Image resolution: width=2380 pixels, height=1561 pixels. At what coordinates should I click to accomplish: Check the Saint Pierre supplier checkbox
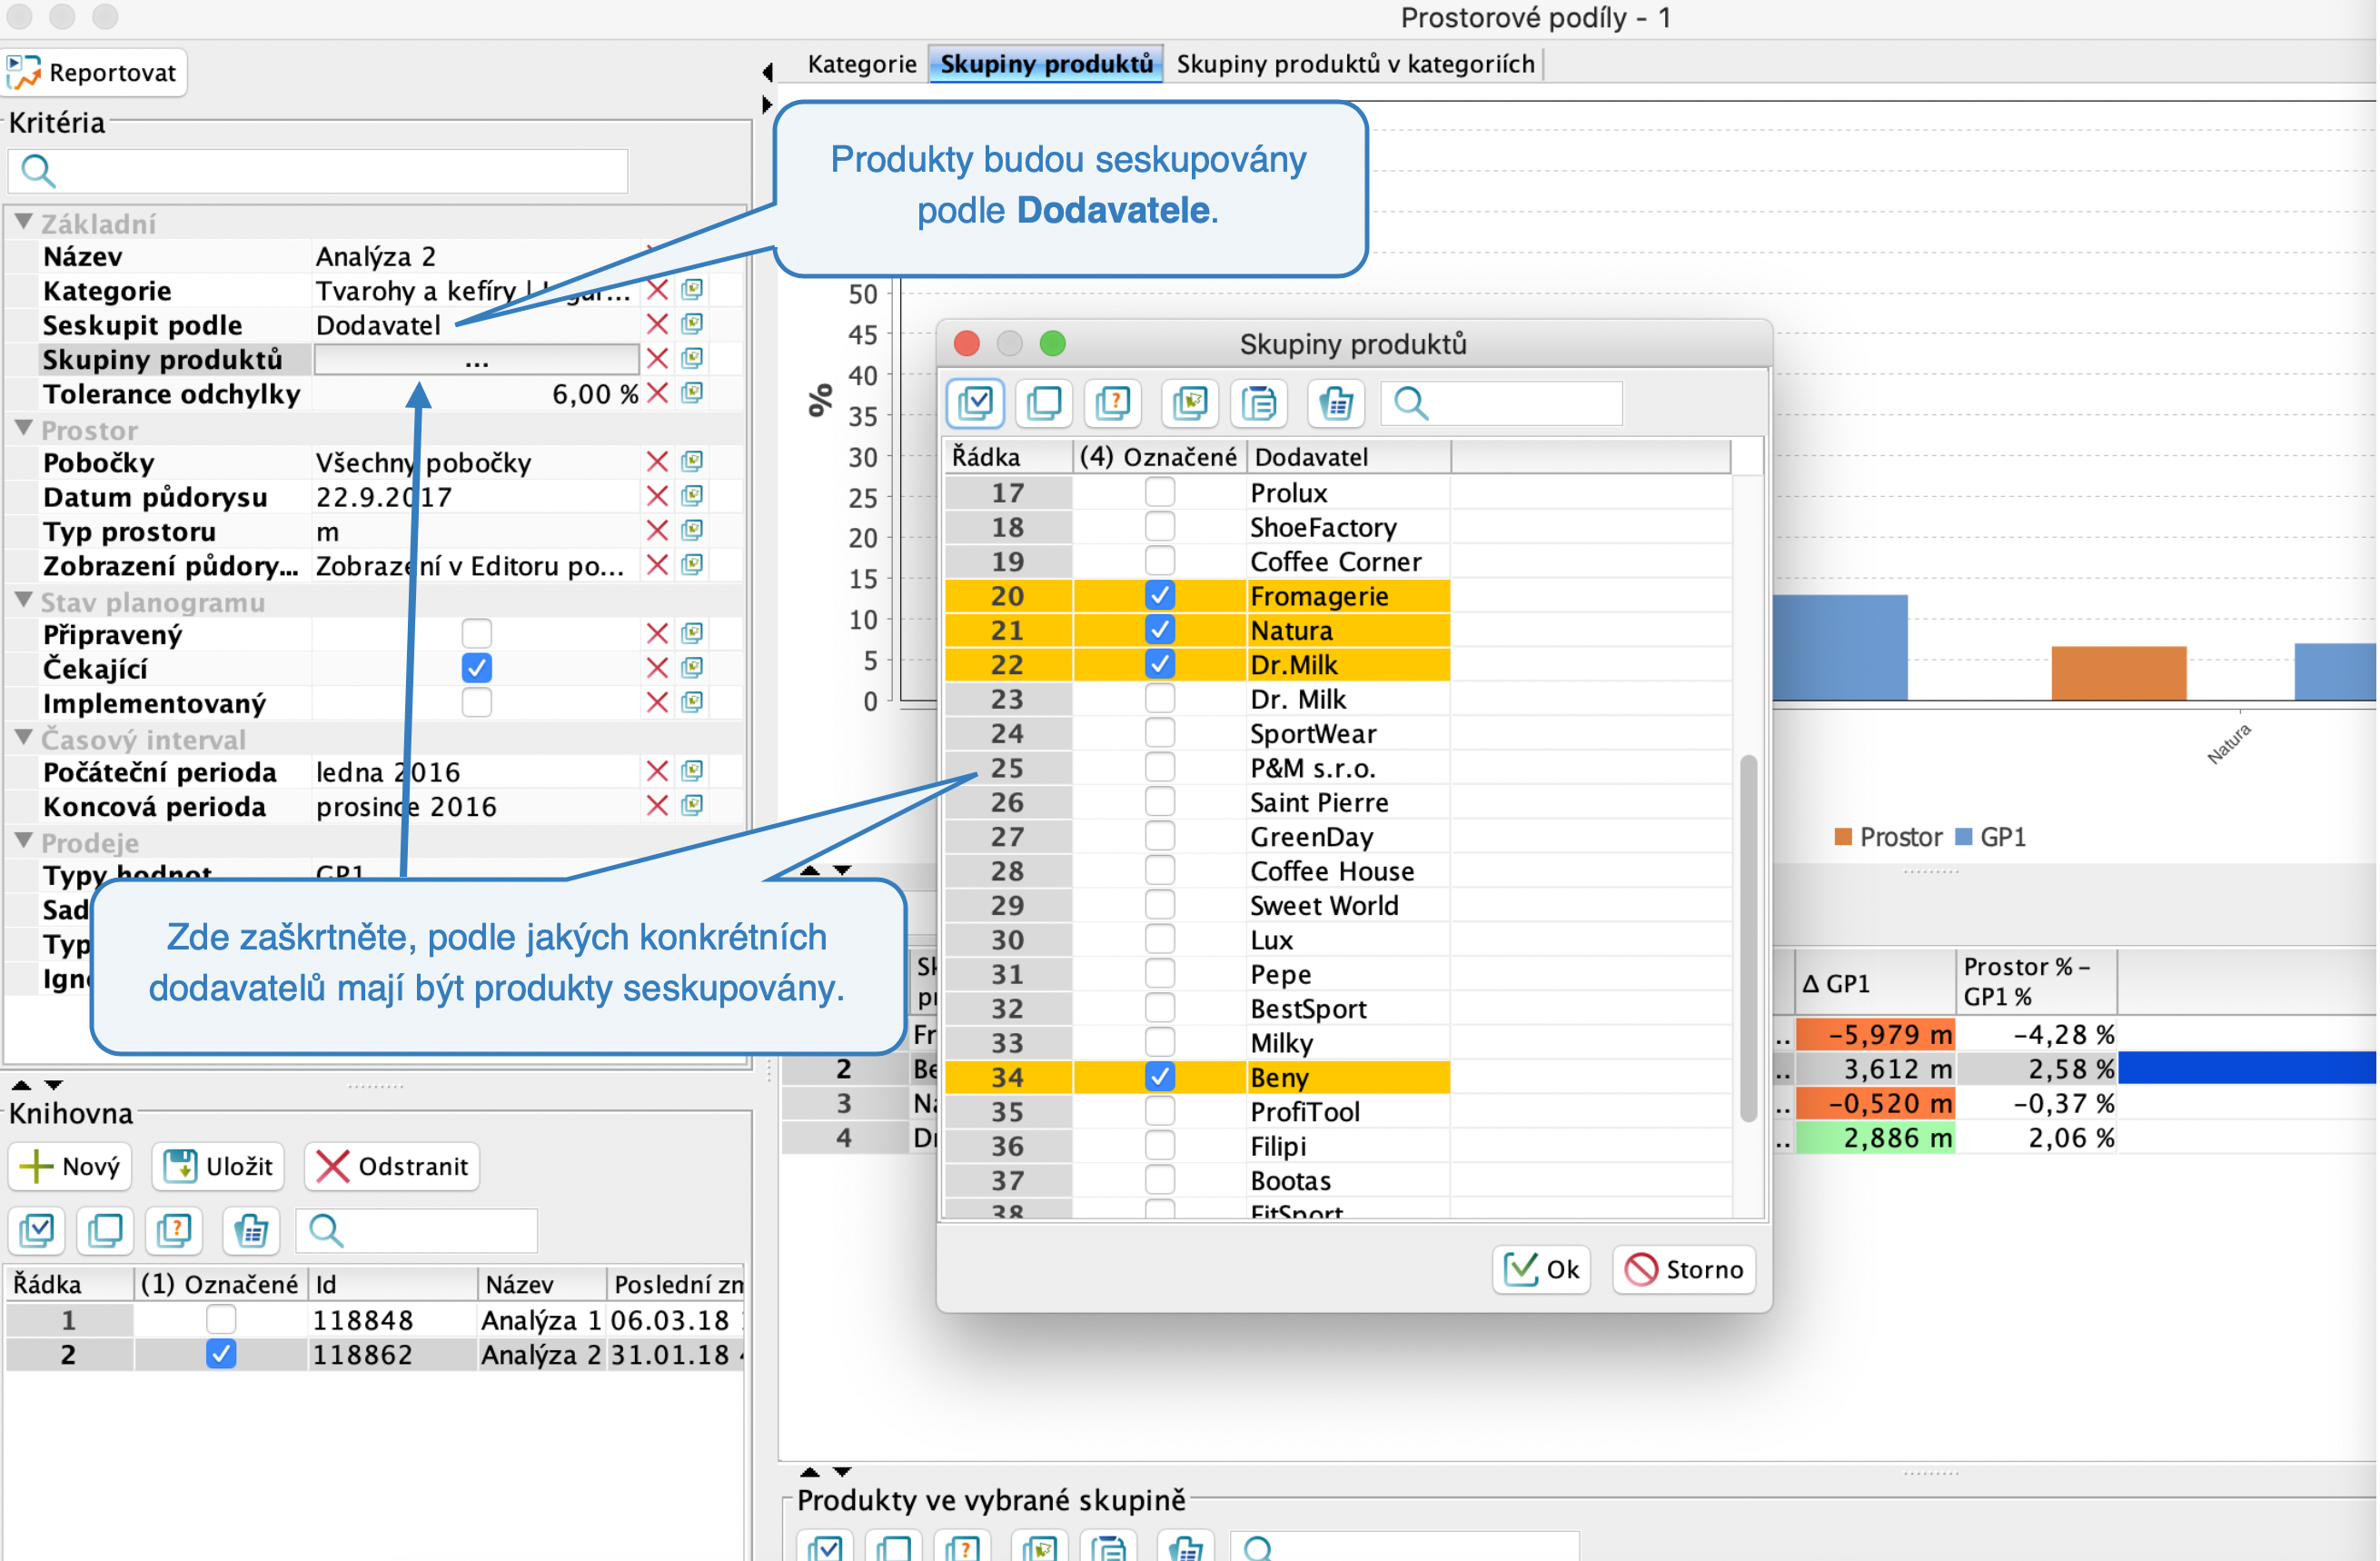point(1159,801)
